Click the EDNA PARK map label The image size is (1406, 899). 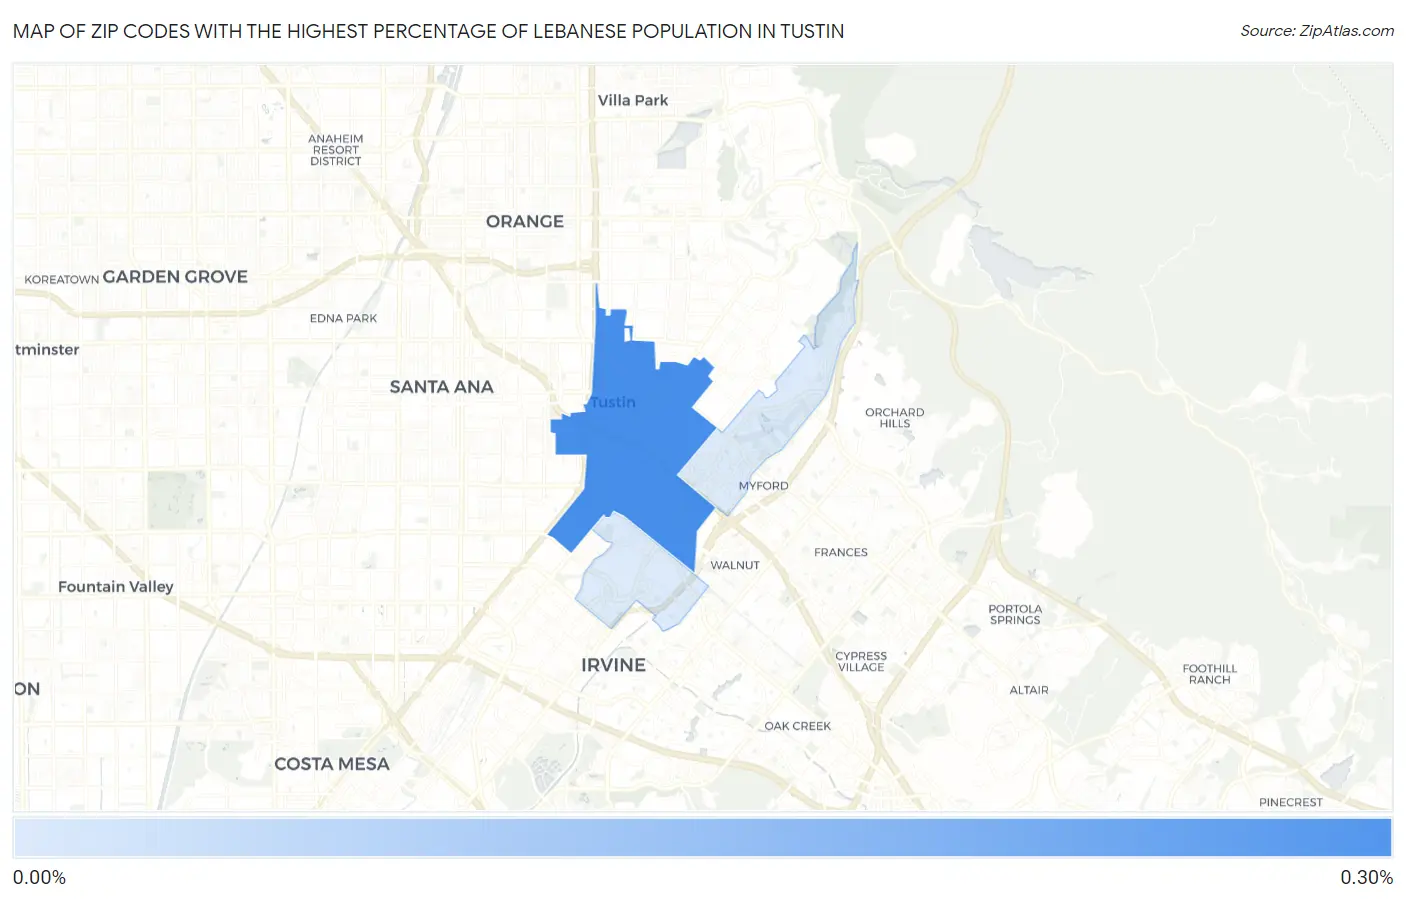(343, 318)
